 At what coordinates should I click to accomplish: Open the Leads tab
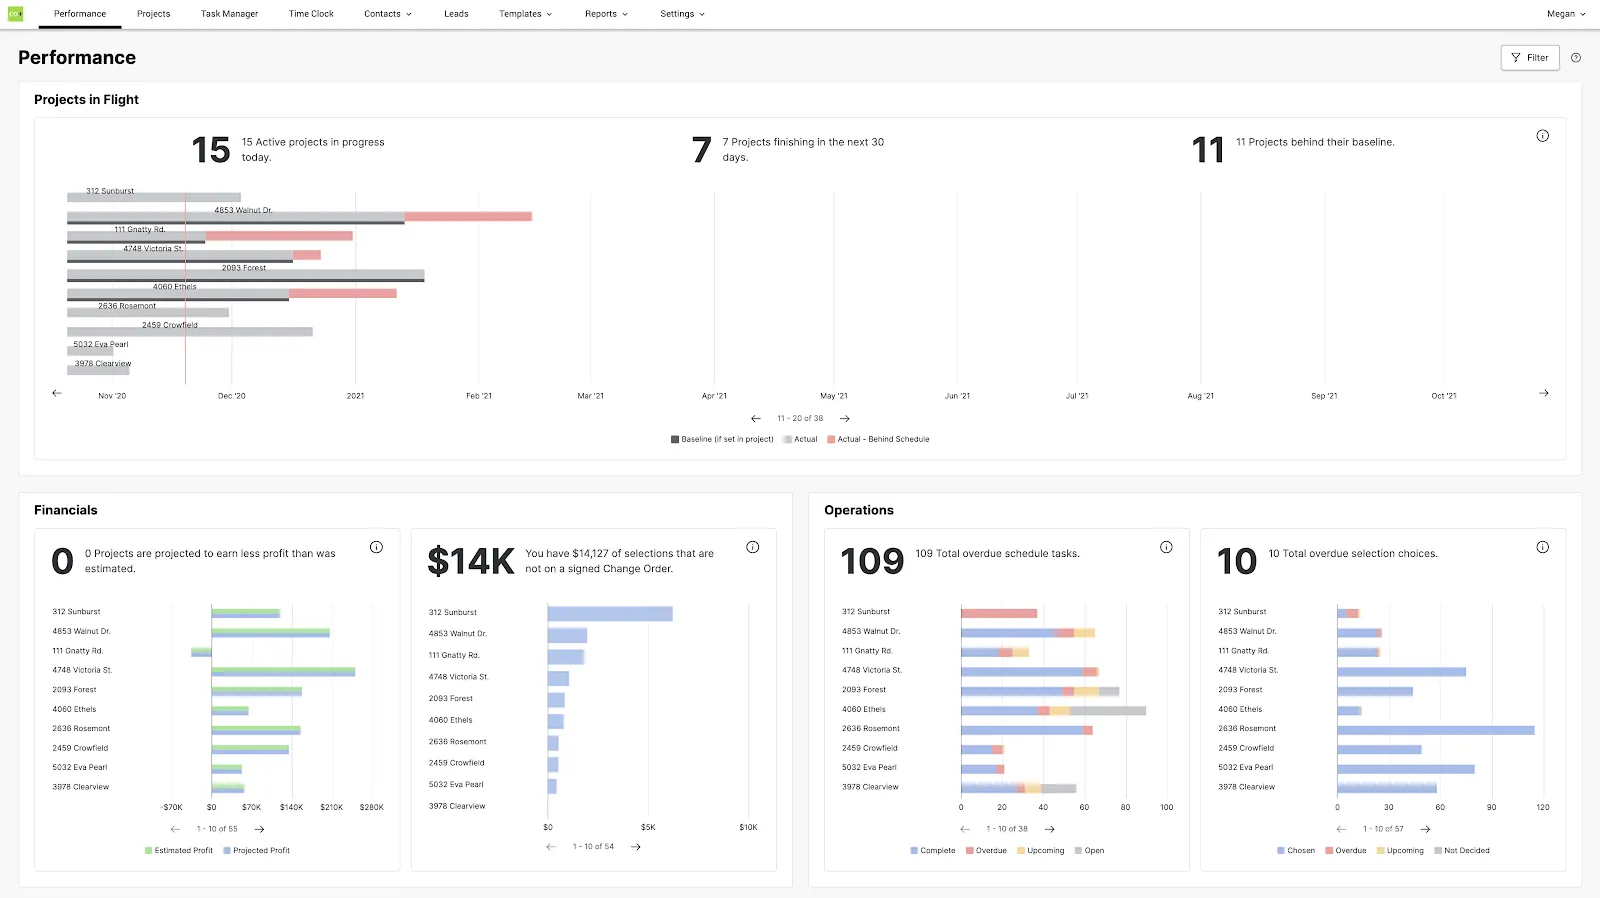coord(456,14)
